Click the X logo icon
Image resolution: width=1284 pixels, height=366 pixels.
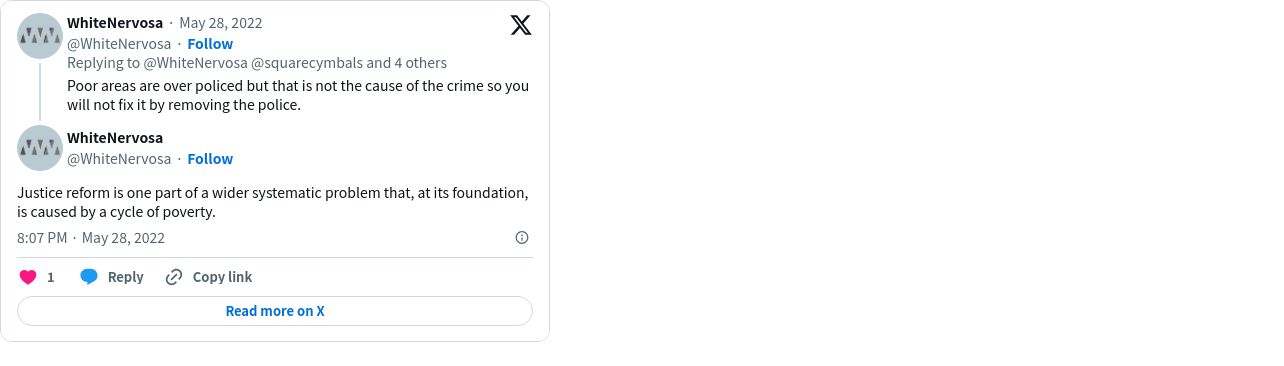pyautogui.click(x=521, y=25)
